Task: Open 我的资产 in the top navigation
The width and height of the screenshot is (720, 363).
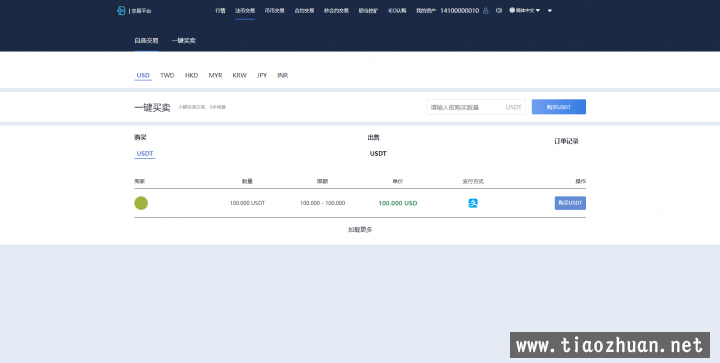Action: click(426, 11)
